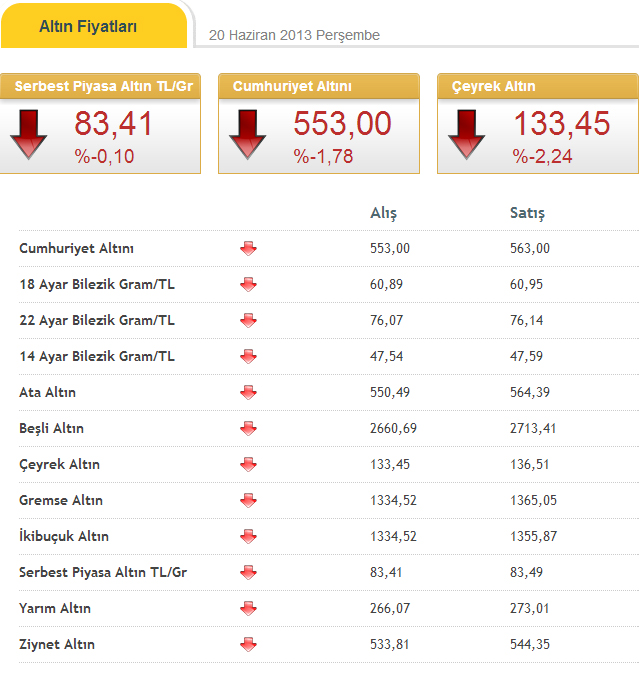Click the down arrow in Ziynet Altın row
The width and height of the screenshot is (641, 680).
pyautogui.click(x=248, y=645)
